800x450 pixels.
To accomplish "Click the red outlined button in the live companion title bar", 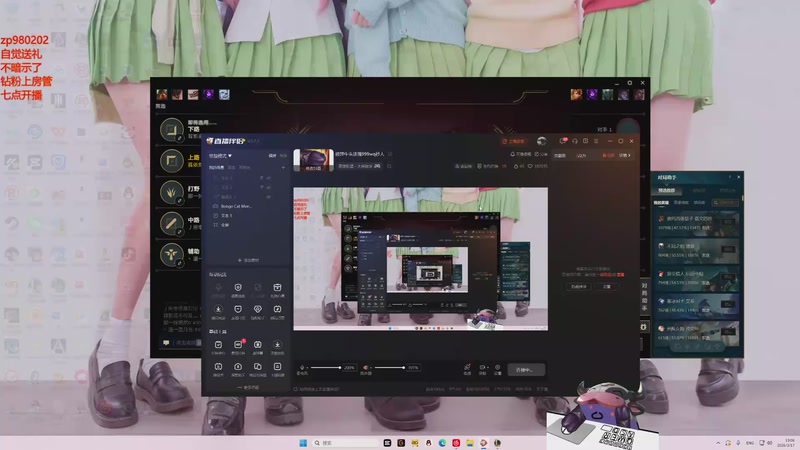I will pos(514,141).
